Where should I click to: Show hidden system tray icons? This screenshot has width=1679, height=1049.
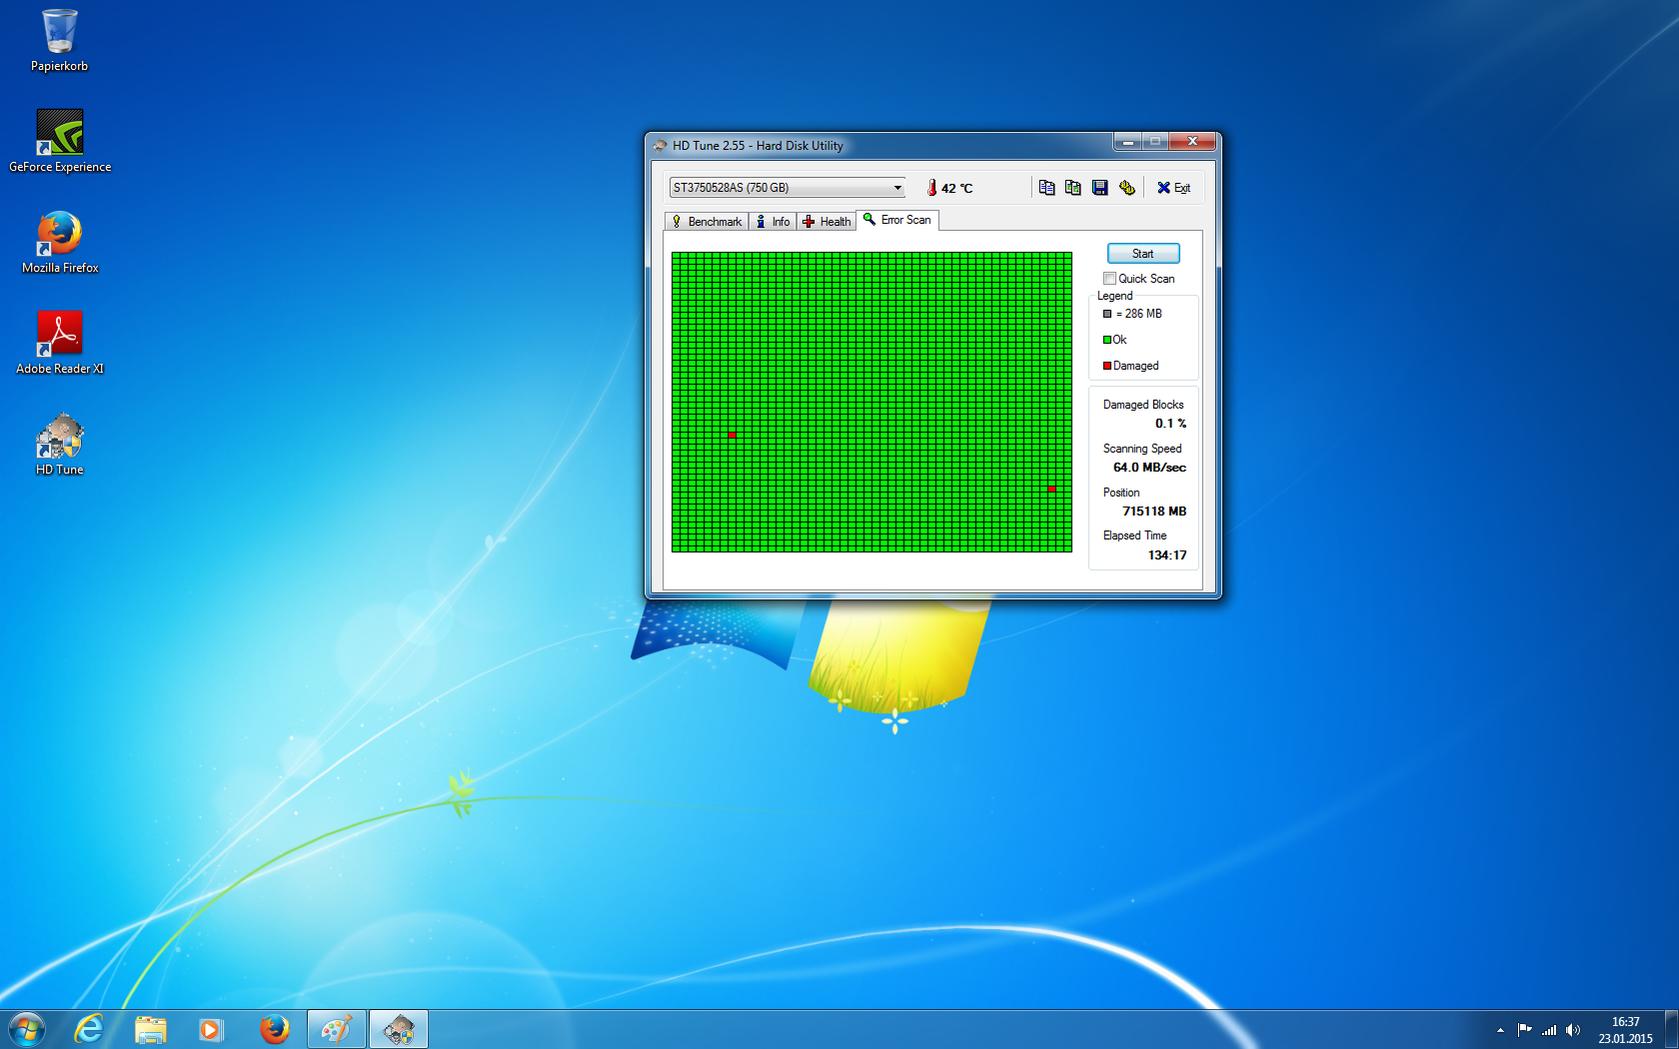(x=1500, y=1030)
